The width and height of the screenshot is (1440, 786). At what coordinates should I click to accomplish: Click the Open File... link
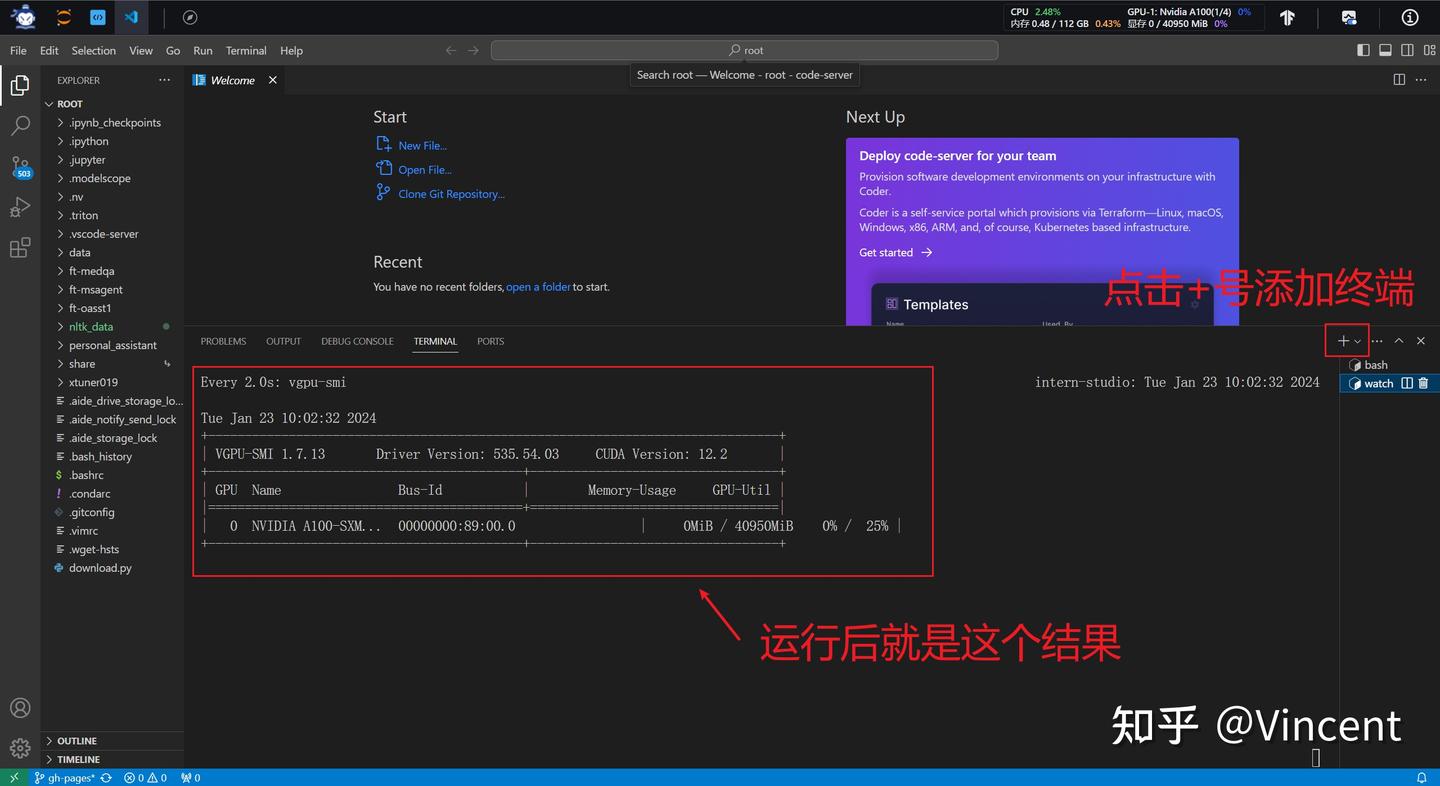click(x=425, y=170)
